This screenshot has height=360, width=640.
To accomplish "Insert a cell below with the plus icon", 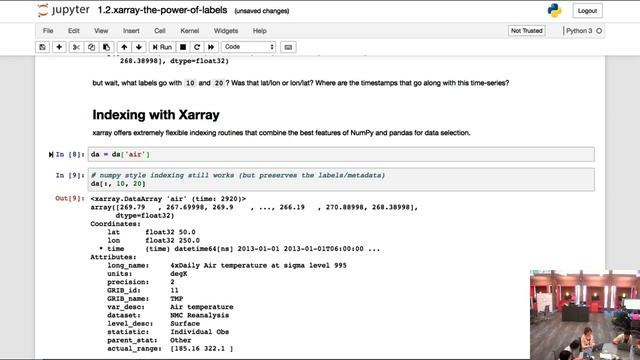I will click(59, 47).
